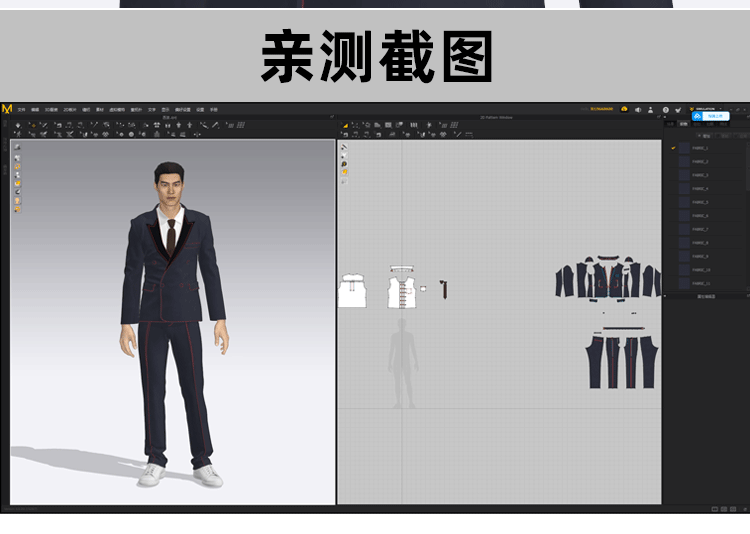750x534 pixels.
Task: Click the Add button in fabric list
Action: coord(705,135)
